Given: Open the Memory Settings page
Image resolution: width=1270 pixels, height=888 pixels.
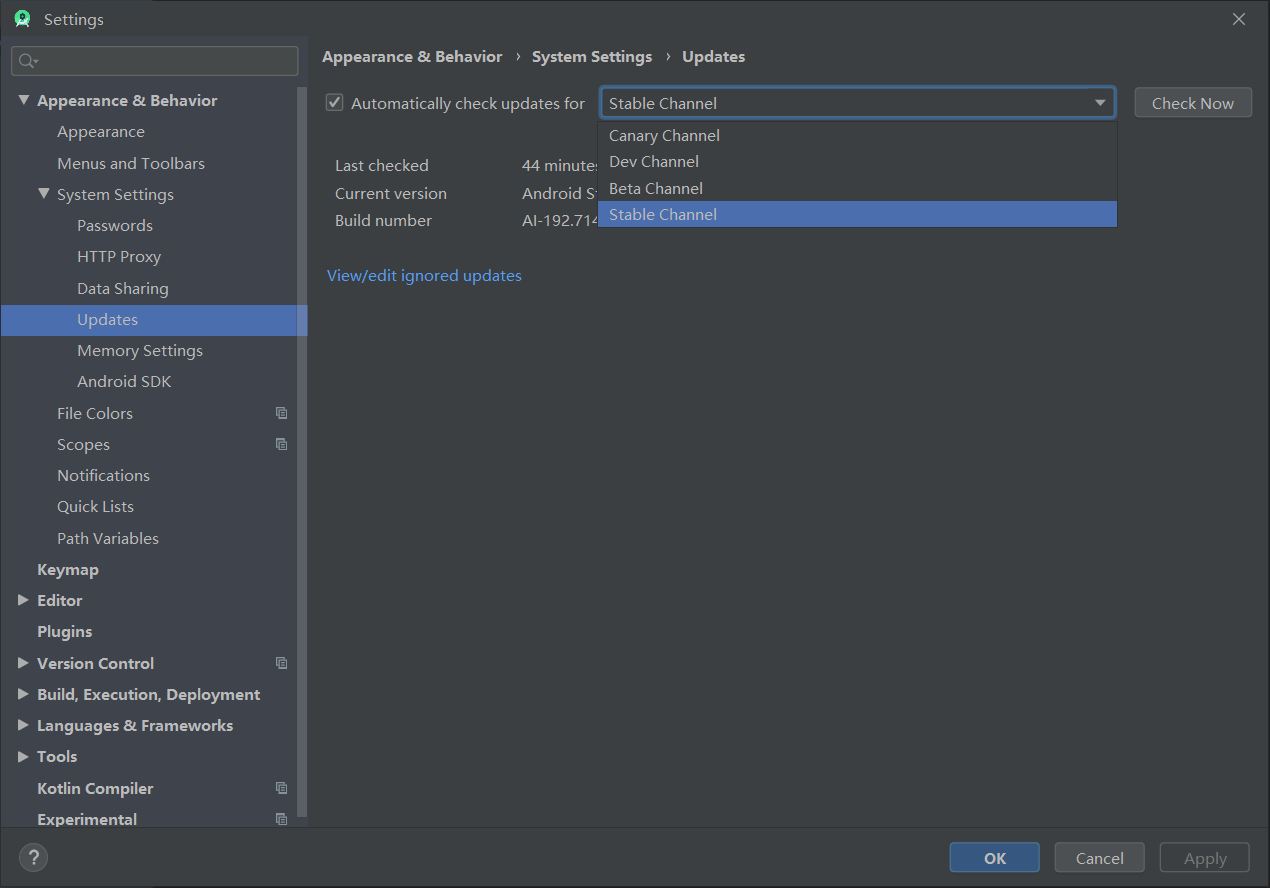Looking at the screenshot, I should pos(140,350).
